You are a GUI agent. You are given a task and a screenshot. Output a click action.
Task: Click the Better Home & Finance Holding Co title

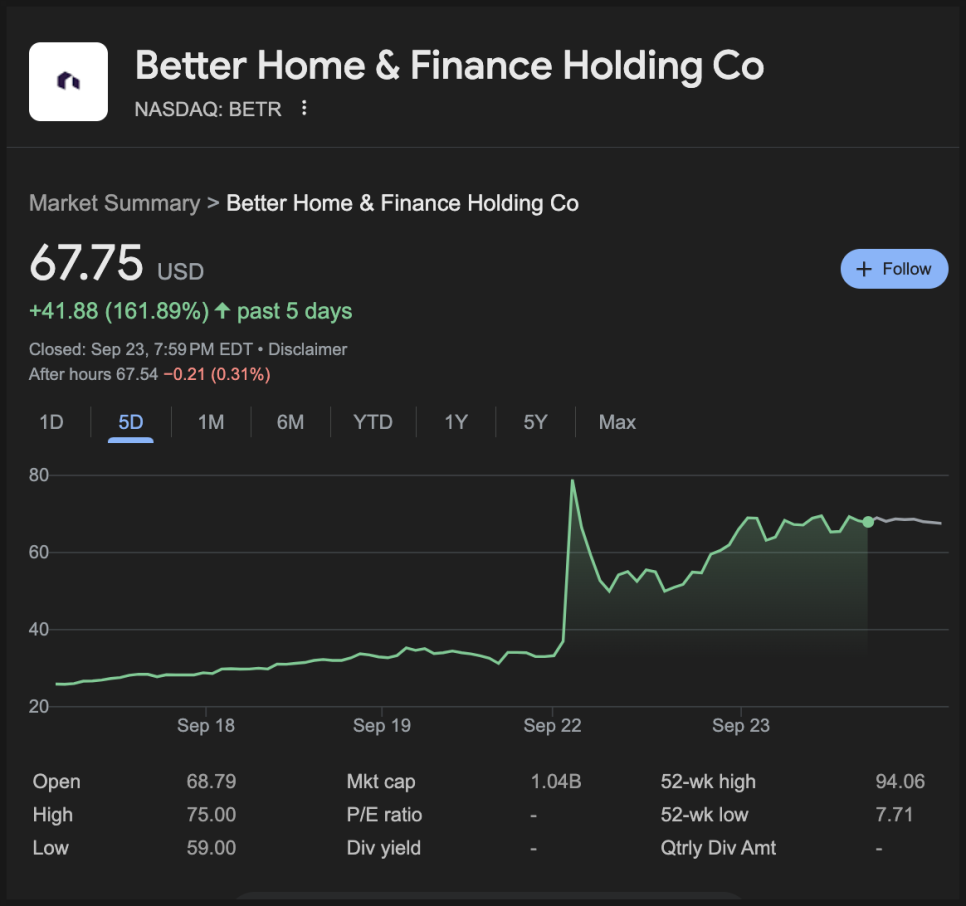pos(450,66)
